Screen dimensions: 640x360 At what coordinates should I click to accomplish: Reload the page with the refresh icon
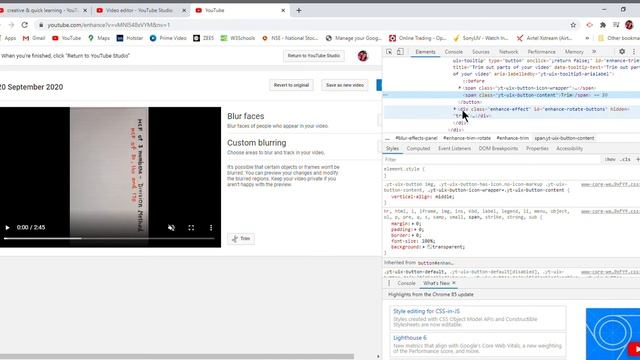tap(25, 25)
